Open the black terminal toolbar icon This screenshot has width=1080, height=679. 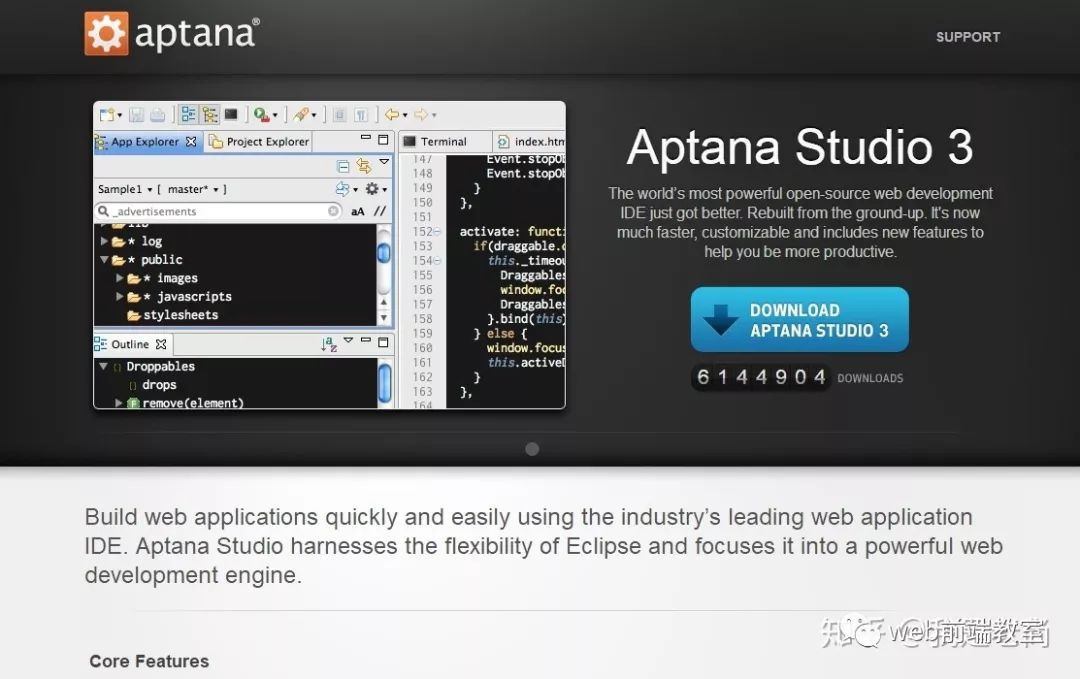pyautogui.click(x=231, y=114)
